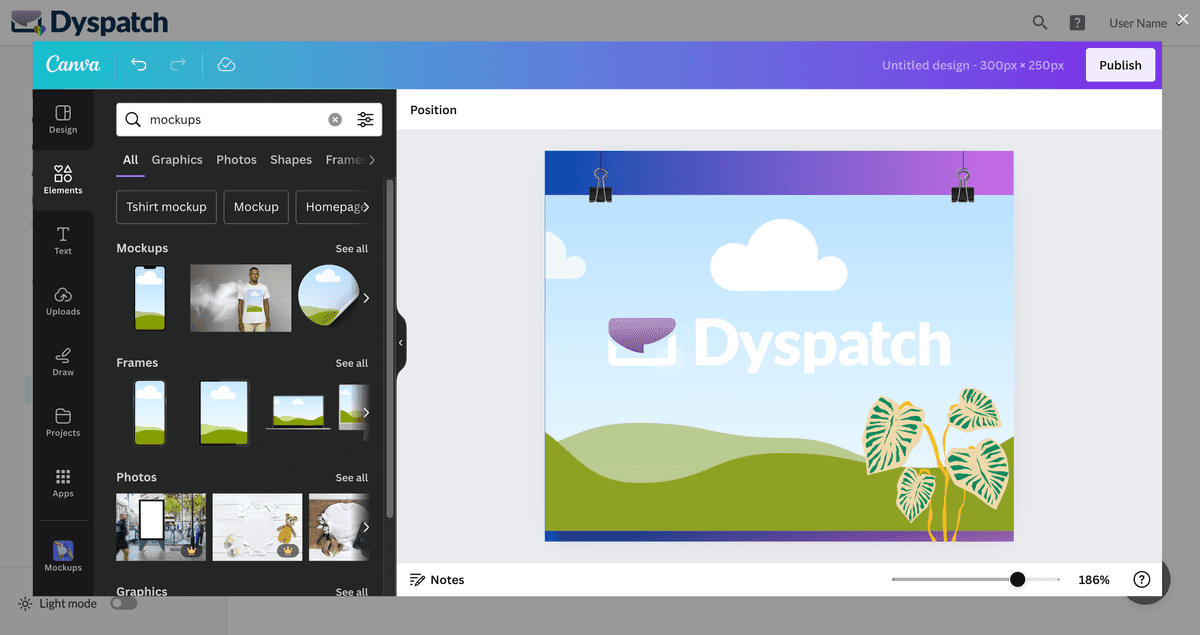This screenshot has height=635, width=1200.
Task: Click the Tshirt mockup chip
Action: (x=166, y=207)
